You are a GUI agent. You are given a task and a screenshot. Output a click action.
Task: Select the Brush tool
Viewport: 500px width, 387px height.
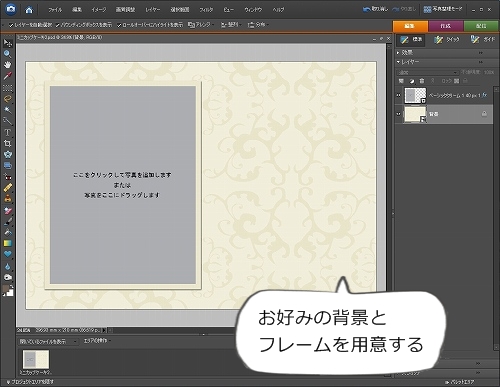(x=7, y=221)
